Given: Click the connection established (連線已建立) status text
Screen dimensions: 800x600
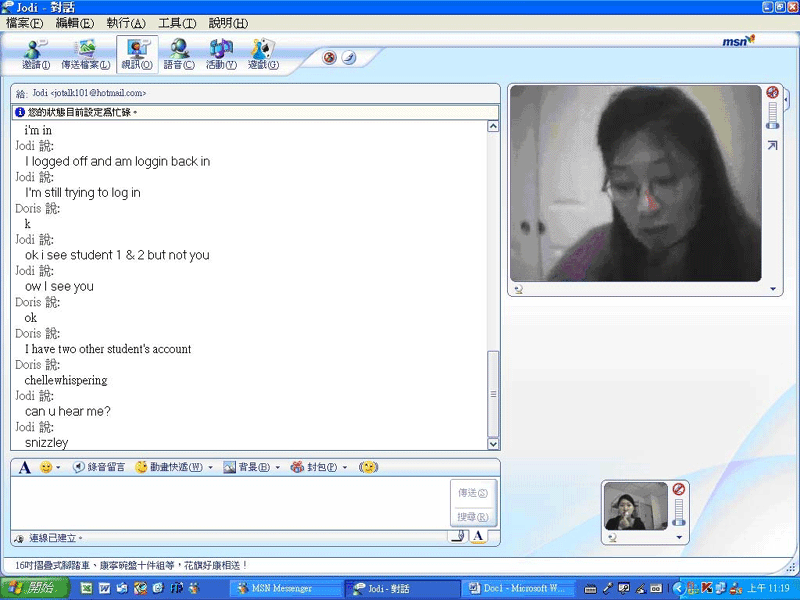Looking at the screenshot, I should coord(55,538).
